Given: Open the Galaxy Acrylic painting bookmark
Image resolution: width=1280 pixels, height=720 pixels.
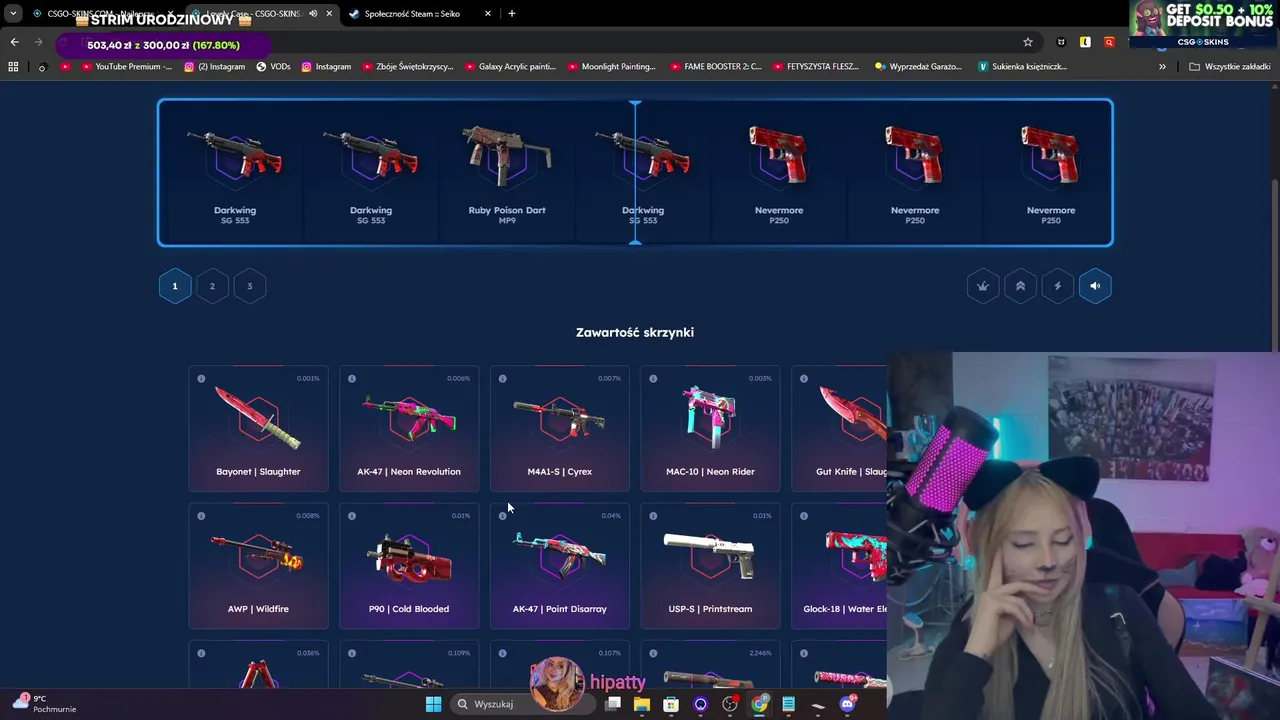Looking at the screenshot, I should click(510, 67).
